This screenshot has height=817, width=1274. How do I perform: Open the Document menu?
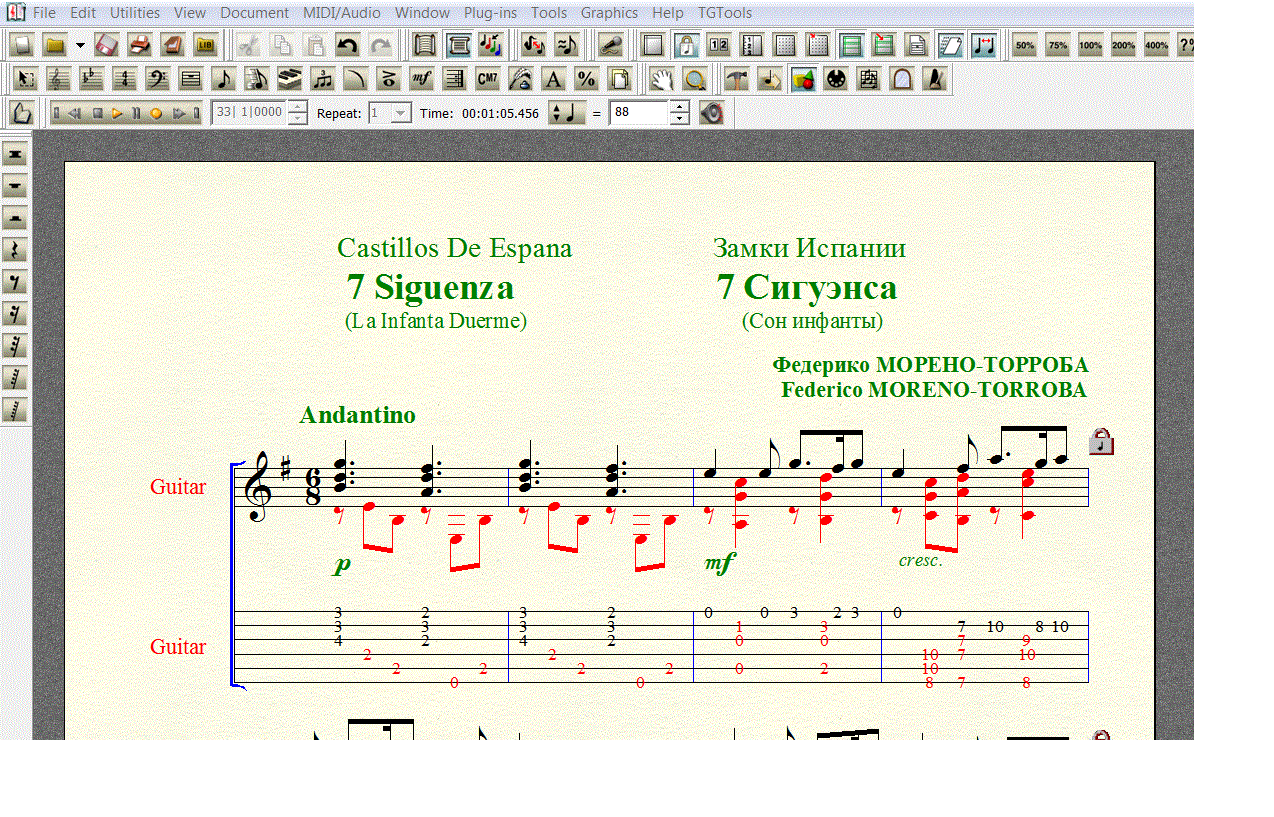click(254, 13)
